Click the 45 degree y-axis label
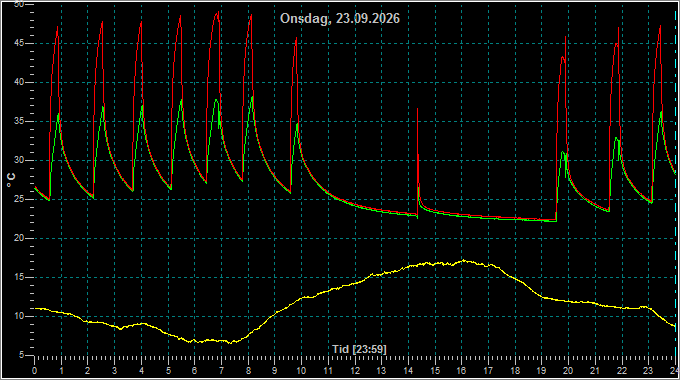680x380 pixels. 19,43
